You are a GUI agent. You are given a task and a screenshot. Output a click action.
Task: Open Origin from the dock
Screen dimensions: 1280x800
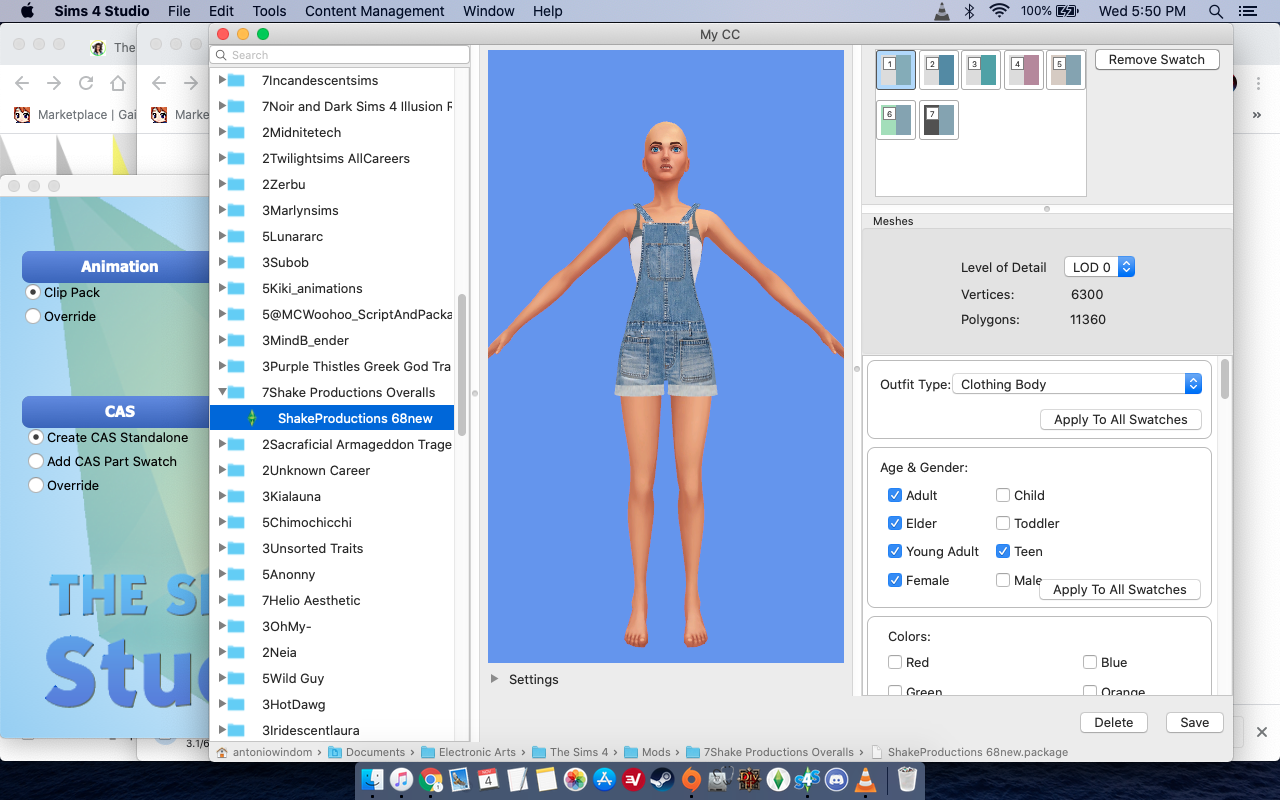[691, 779]
